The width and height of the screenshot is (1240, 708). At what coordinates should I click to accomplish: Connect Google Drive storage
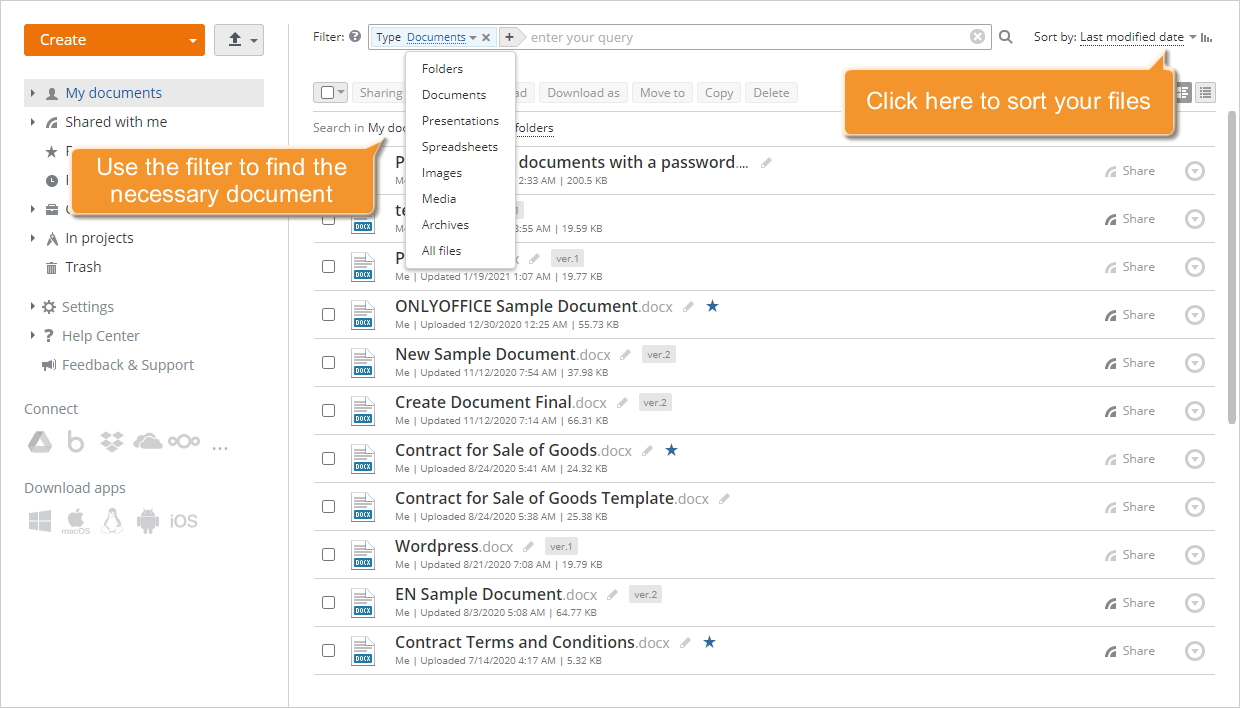(40, 442)
